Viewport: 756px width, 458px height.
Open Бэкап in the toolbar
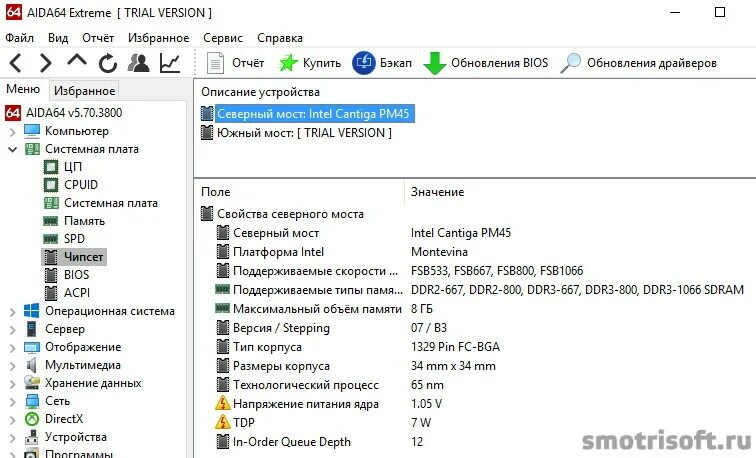tap(382, 63)
